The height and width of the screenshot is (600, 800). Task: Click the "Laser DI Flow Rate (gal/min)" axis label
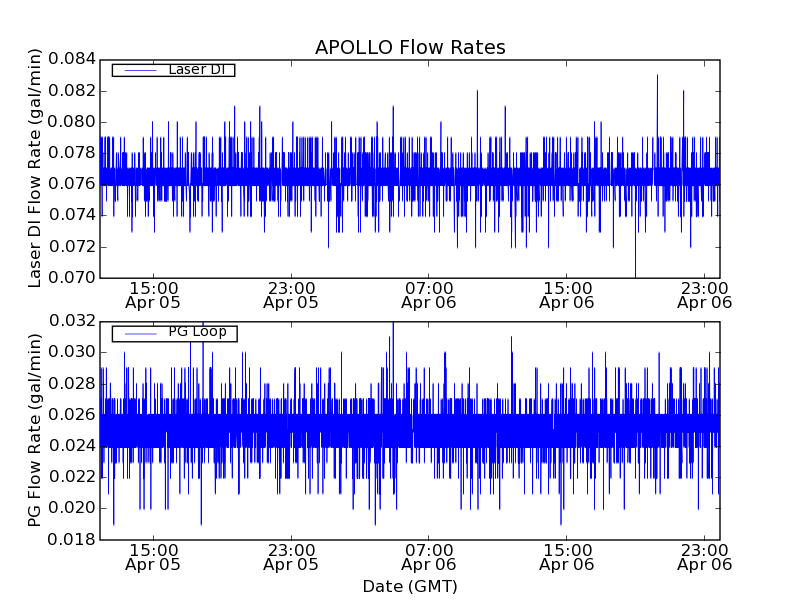(34, 168)
